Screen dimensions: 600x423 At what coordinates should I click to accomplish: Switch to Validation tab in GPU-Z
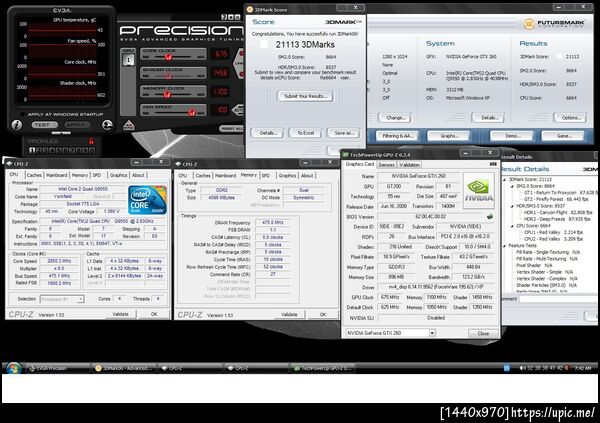point(409,165)
